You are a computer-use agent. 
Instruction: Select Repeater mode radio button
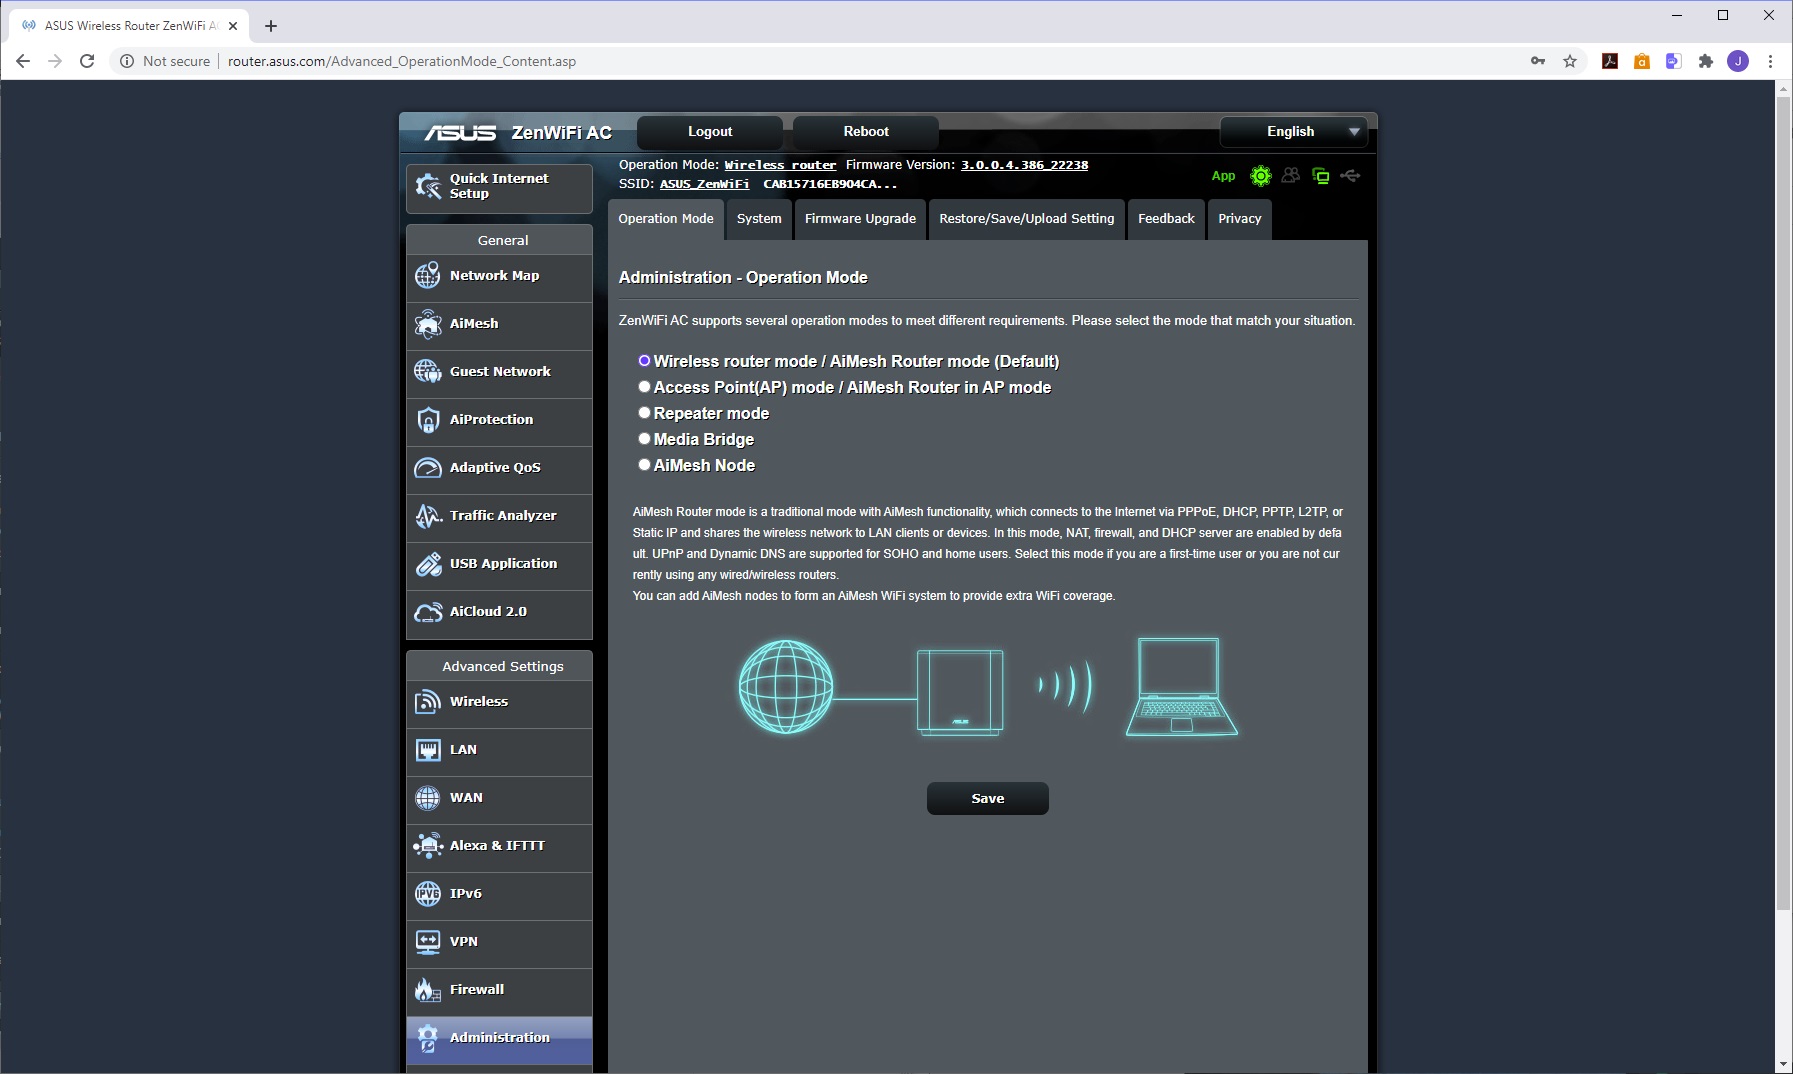[x=644, y=413]
